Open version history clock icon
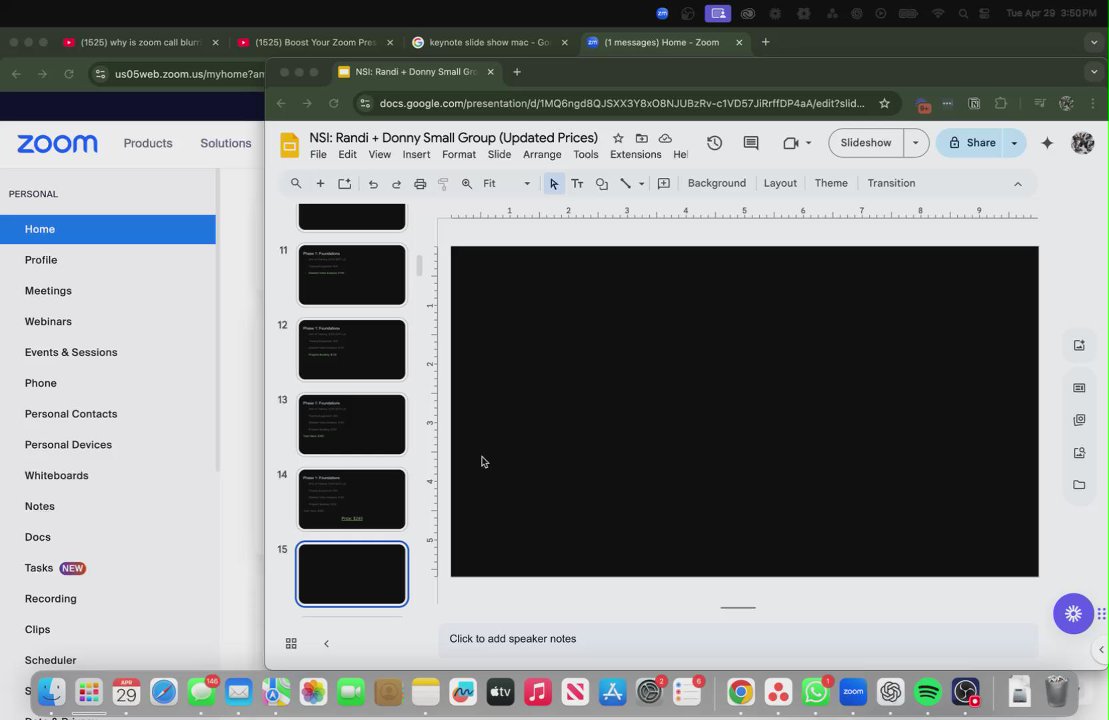 714,143
